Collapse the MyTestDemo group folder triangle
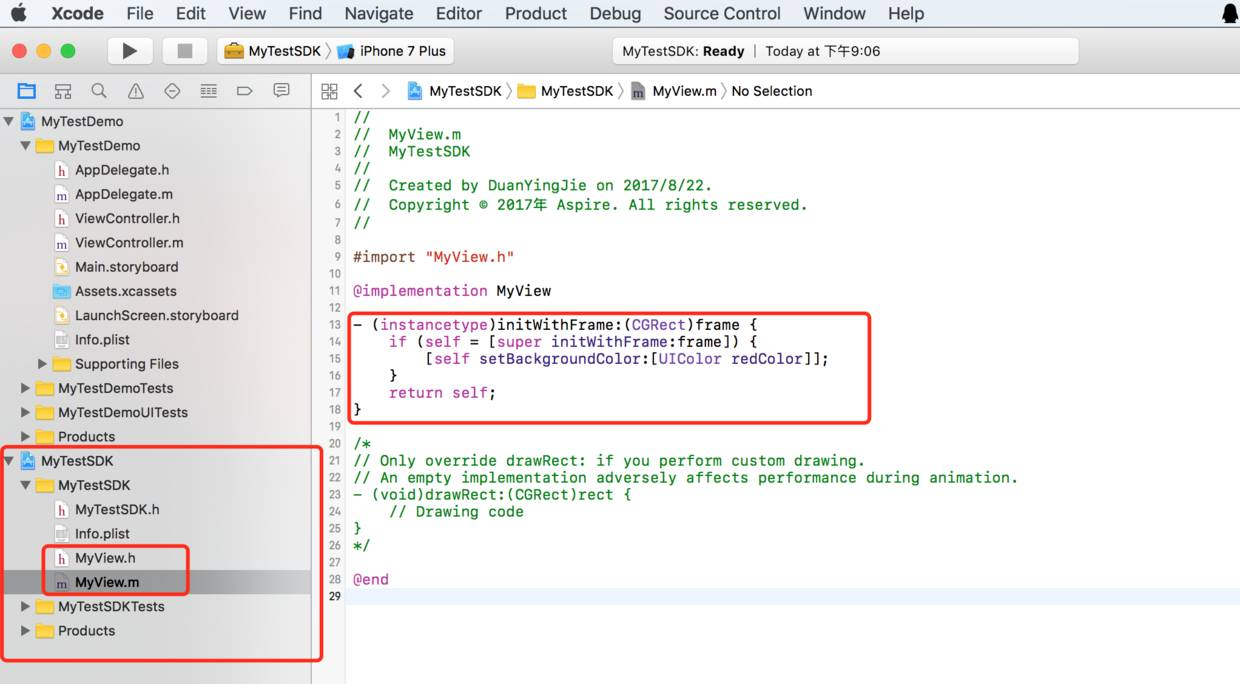The width and height of the screenshot is (1240, 684). [x=26, y=146]
